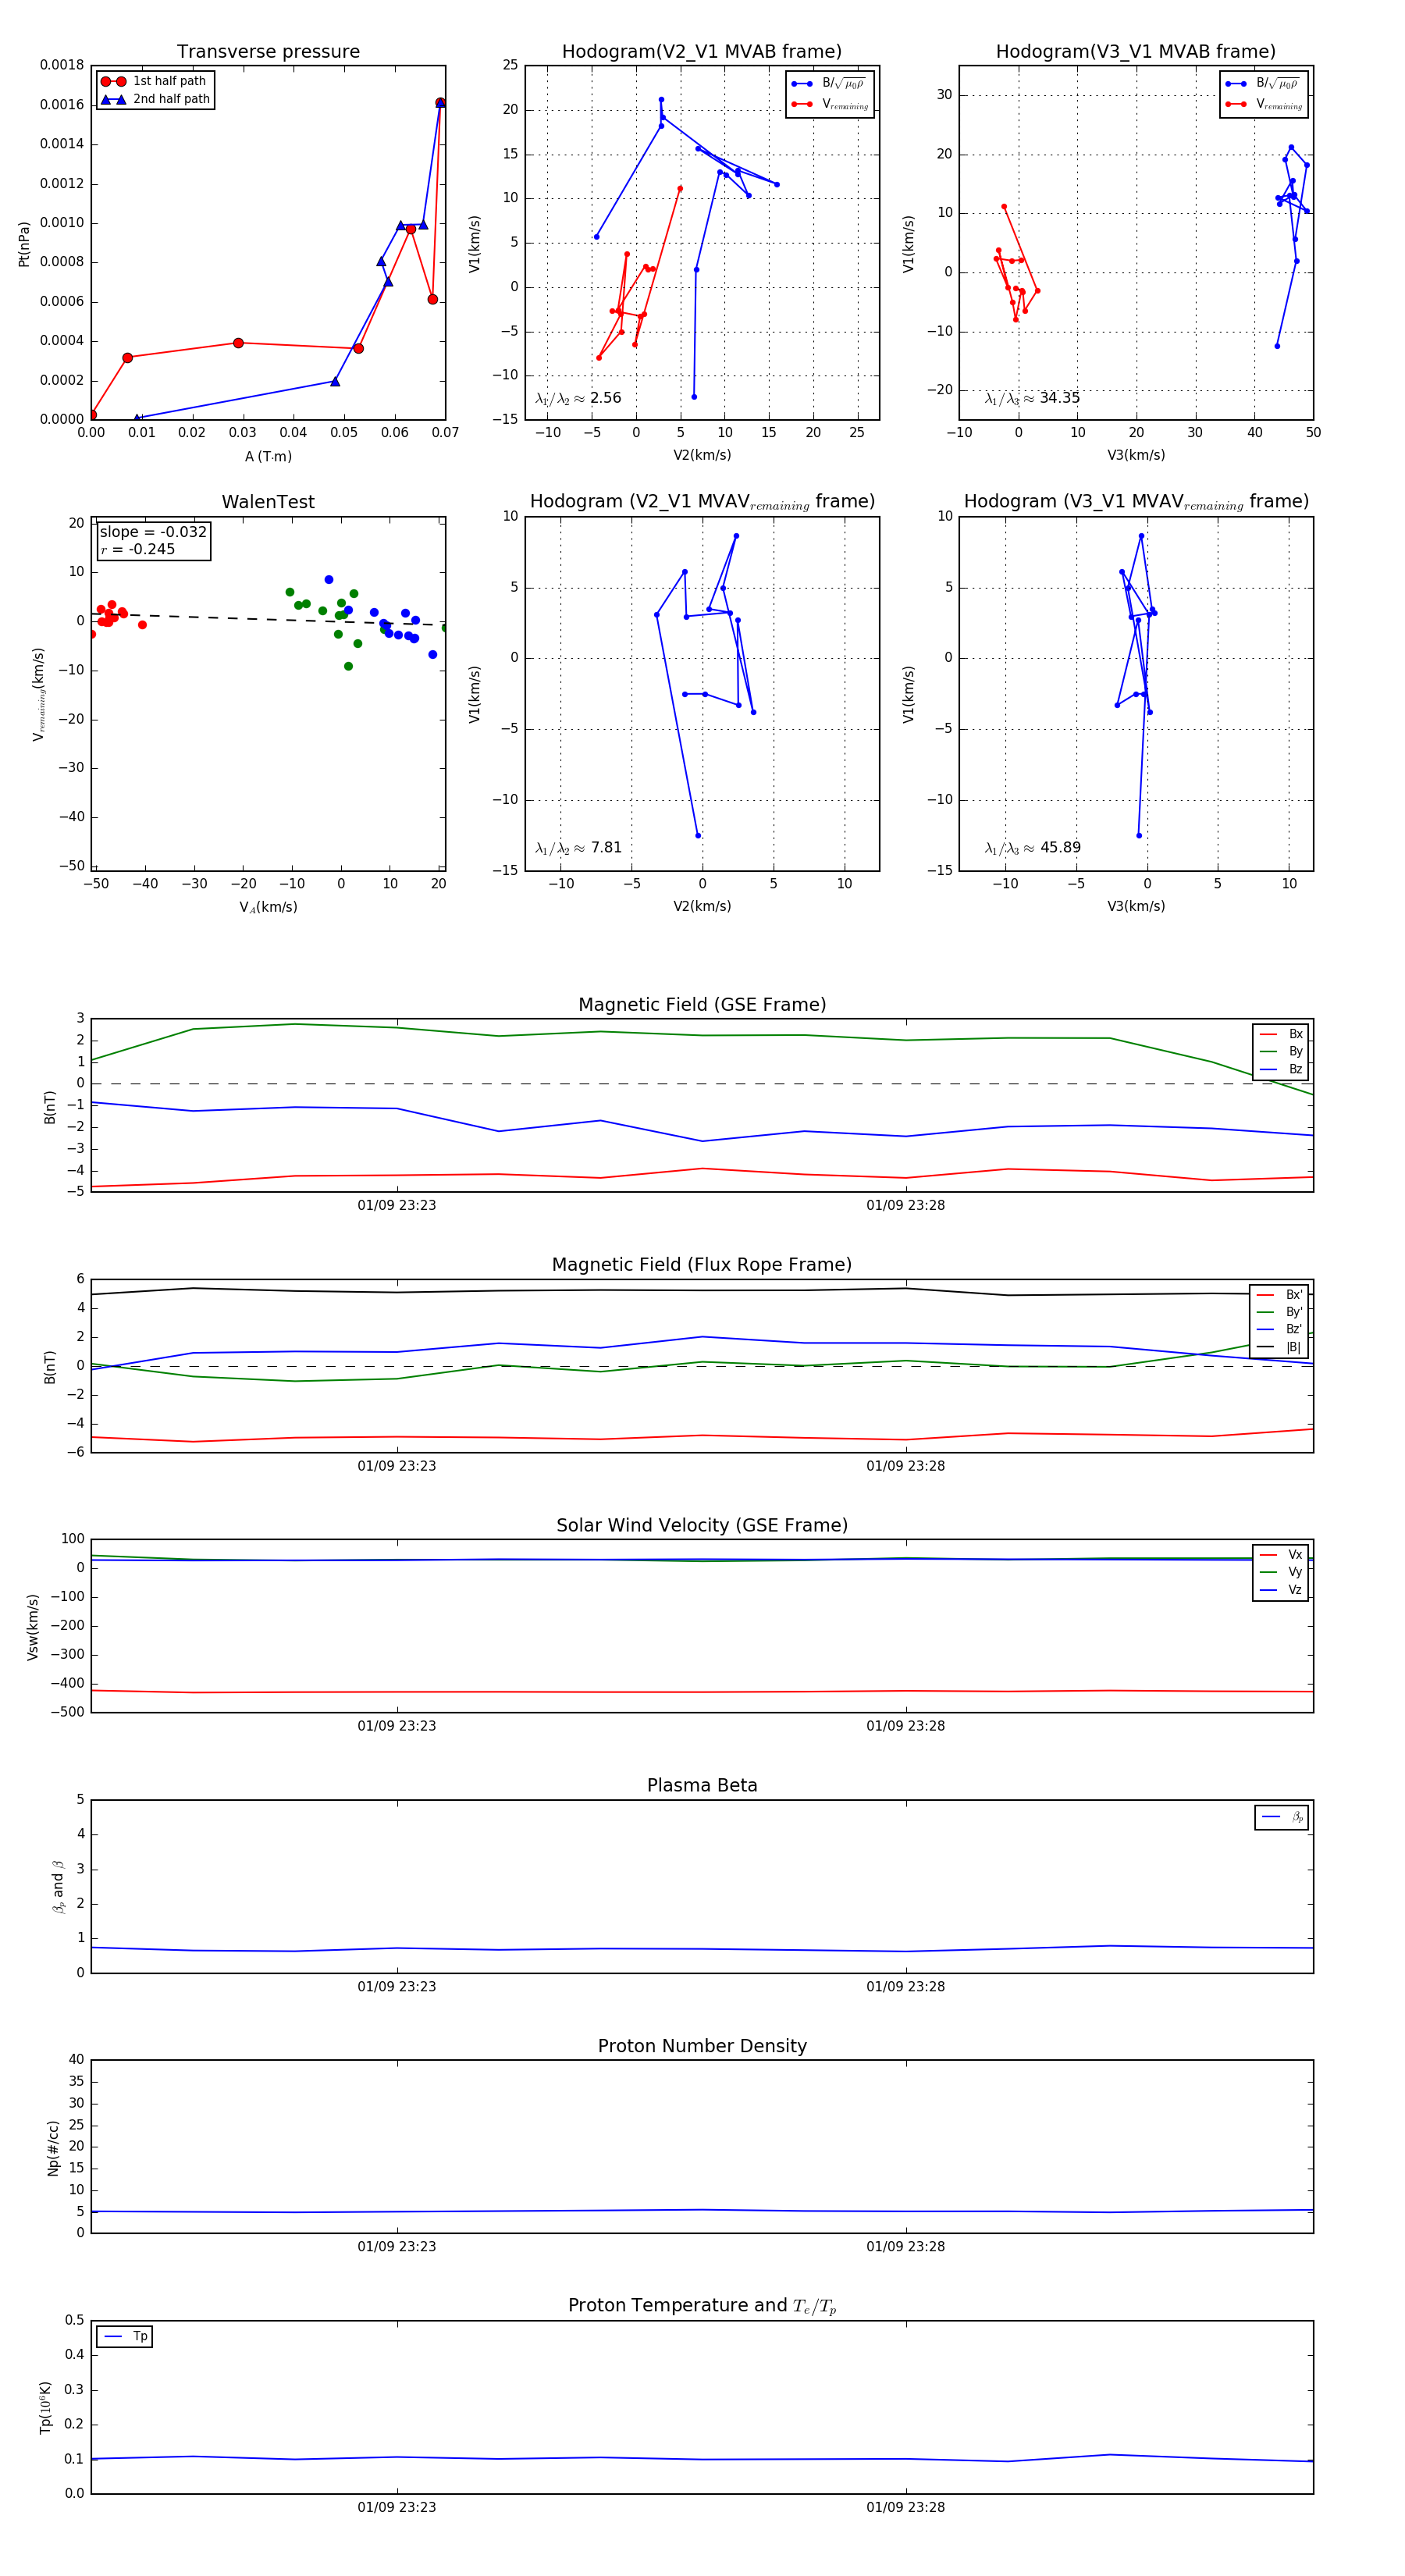This screenshot has width=1405, height=2576.
Task: Click the 'Proton Number Density' title
Action: (x=702, y=2046)
